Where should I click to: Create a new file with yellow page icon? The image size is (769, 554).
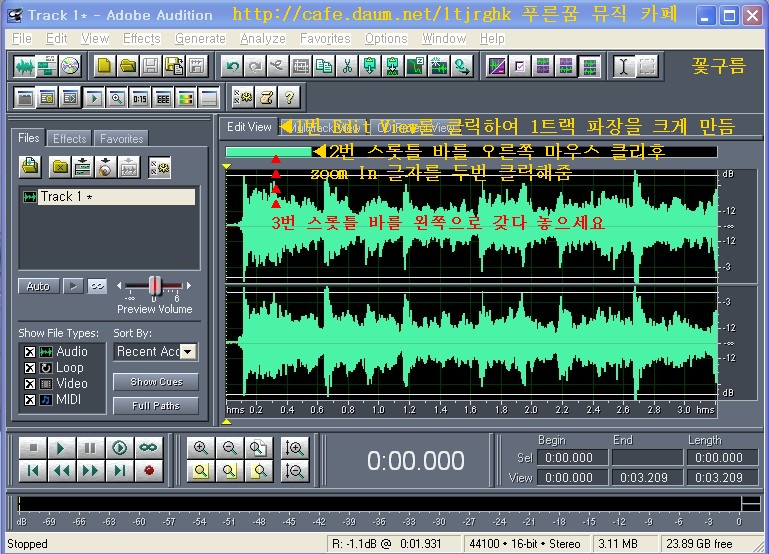[104, 66]
